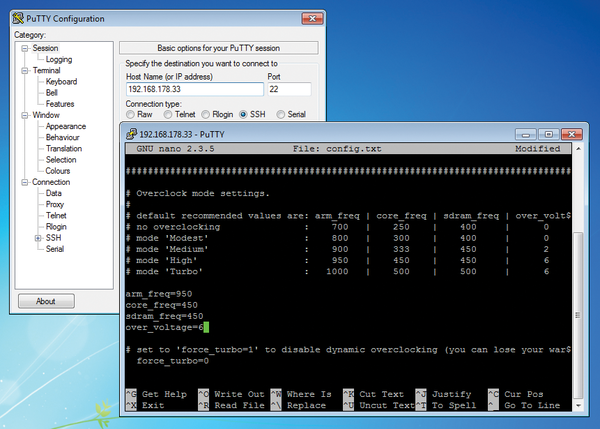Minimize the PuTTY terminal window
This screenshot has height=429, width=600.
click(x=526, y=134)
